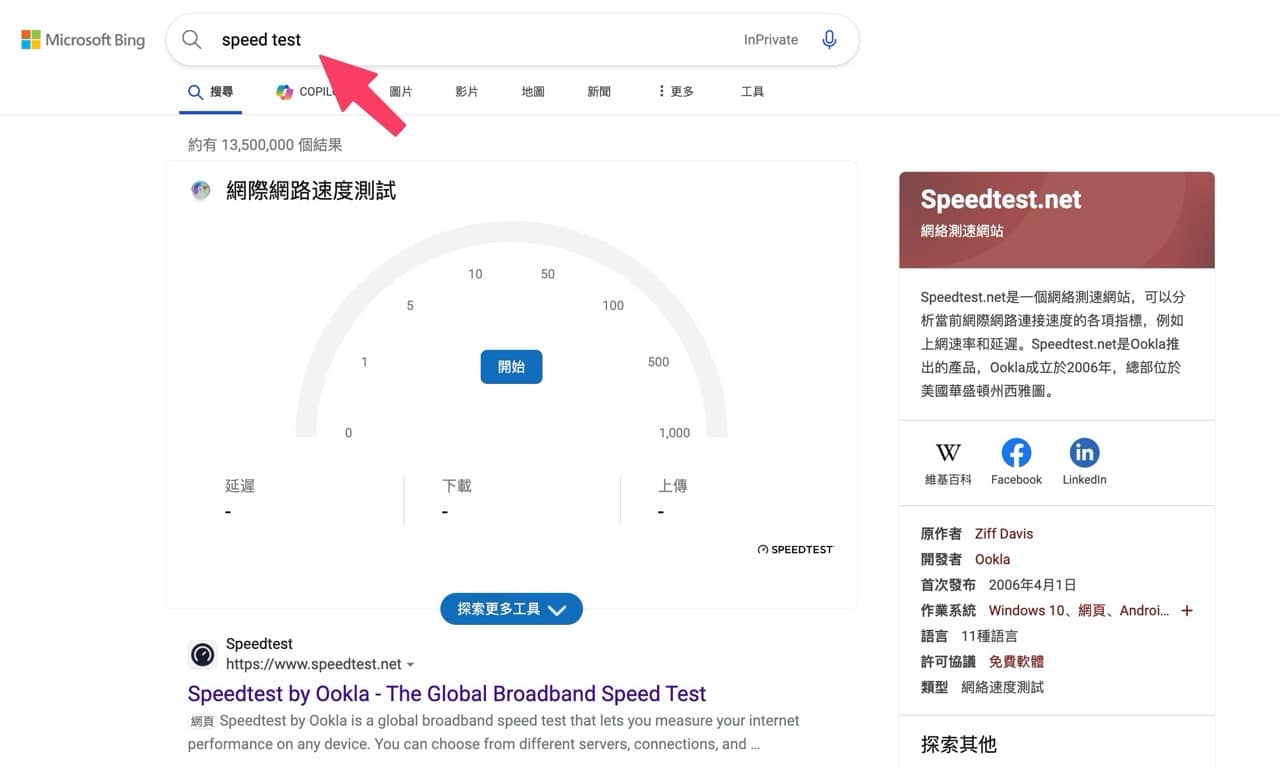Switch to the 新聞 tab
Screen dimensions: 1280x768
coord(599,91)
